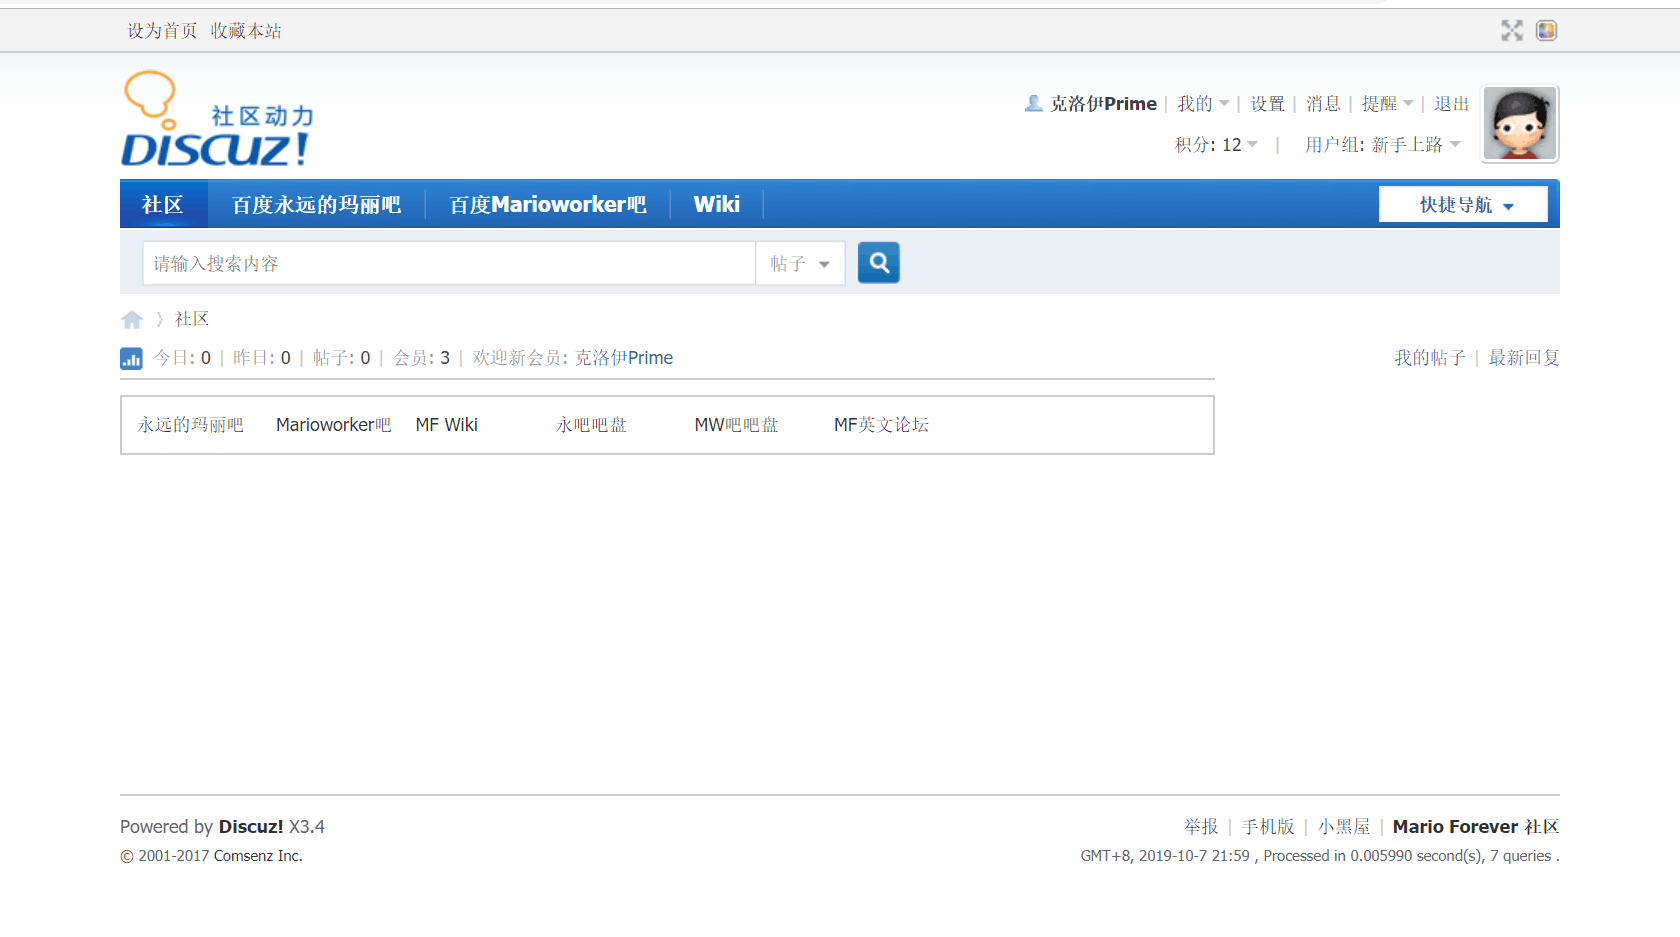Click the blue search magnifier button
The width and height of the screenshot is (1680, 937).
(x=879, y=263)
